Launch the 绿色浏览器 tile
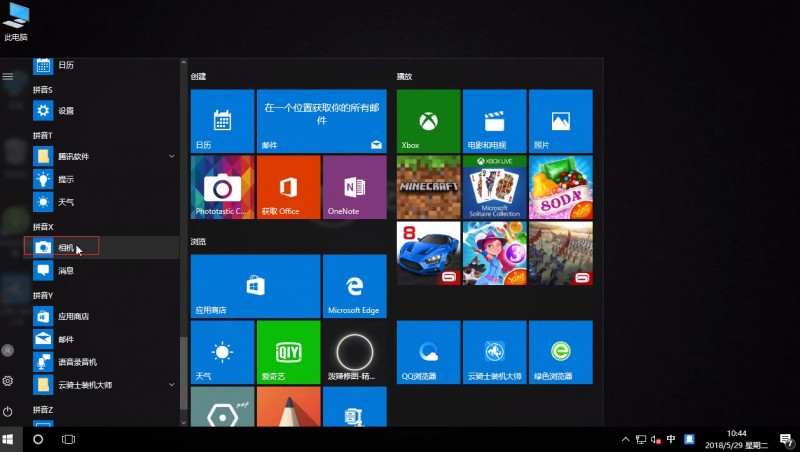Screen dimensions: 800x452 point(561,352)
